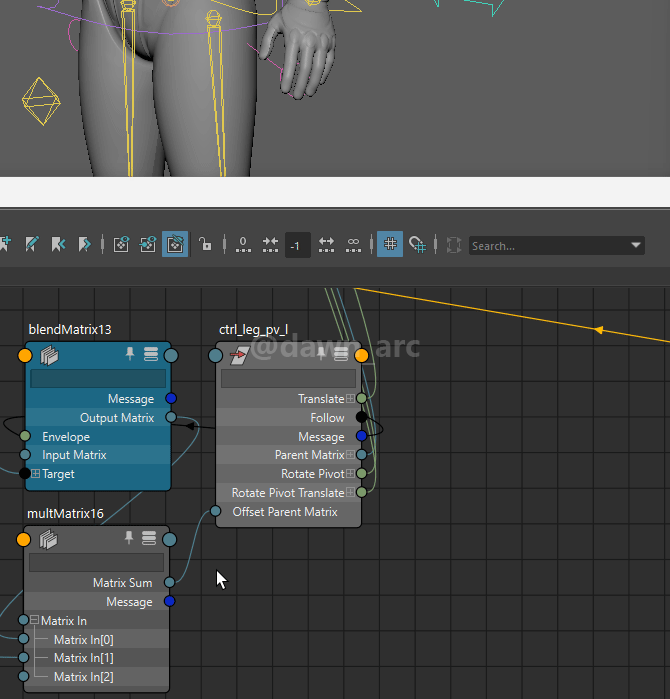Expand the Translate attribute
The image size is (670, 699).
click(350, 398)
